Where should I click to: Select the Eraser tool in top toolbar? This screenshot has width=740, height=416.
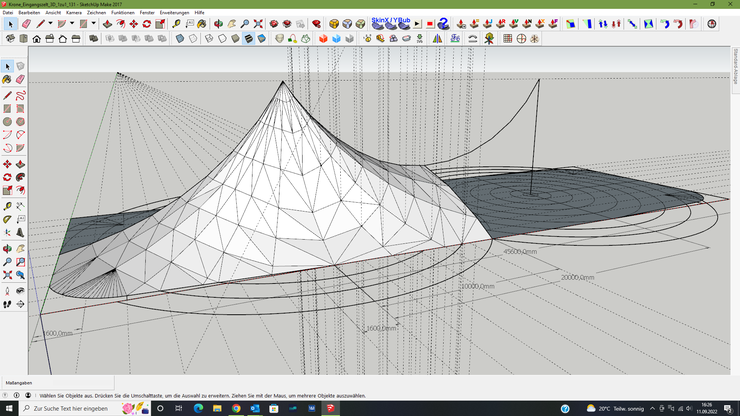point(26,23)
